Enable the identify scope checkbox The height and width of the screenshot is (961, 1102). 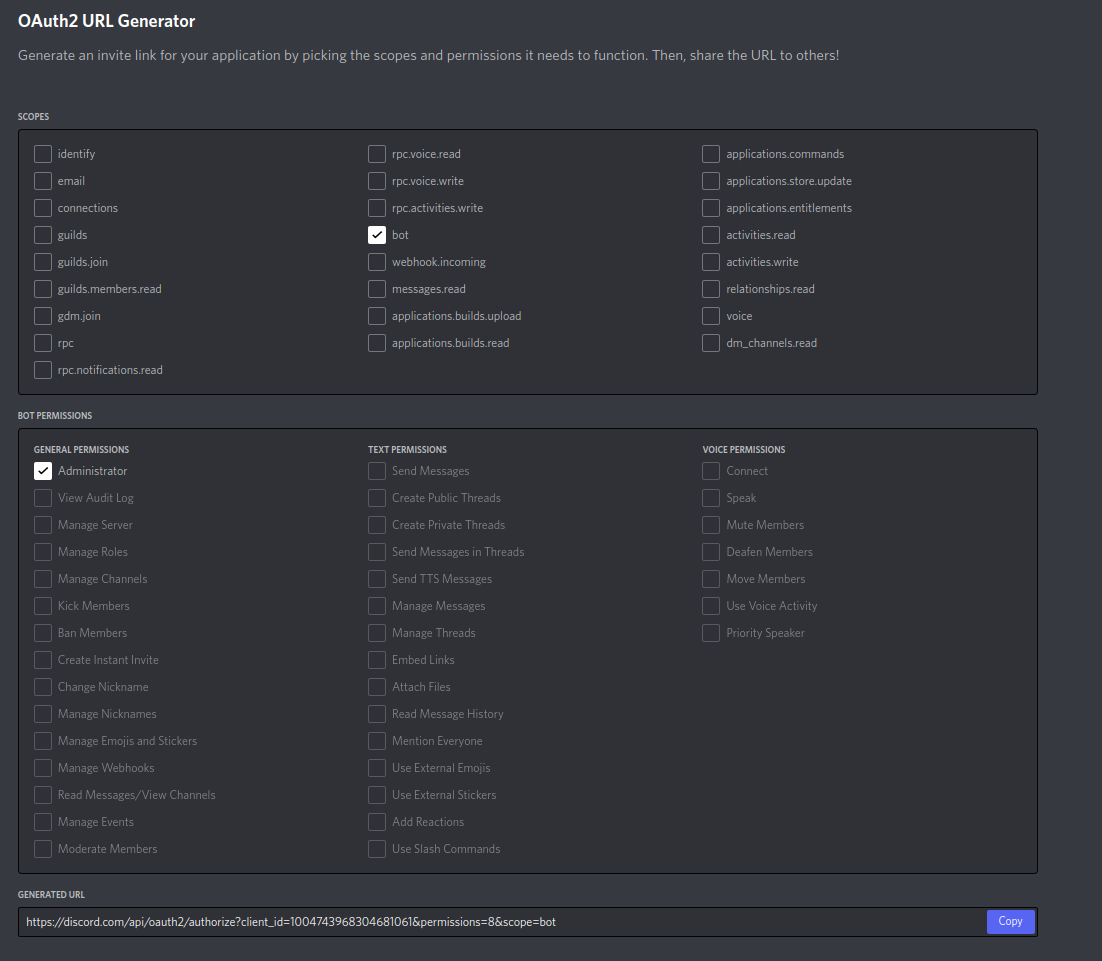point(42,154)
